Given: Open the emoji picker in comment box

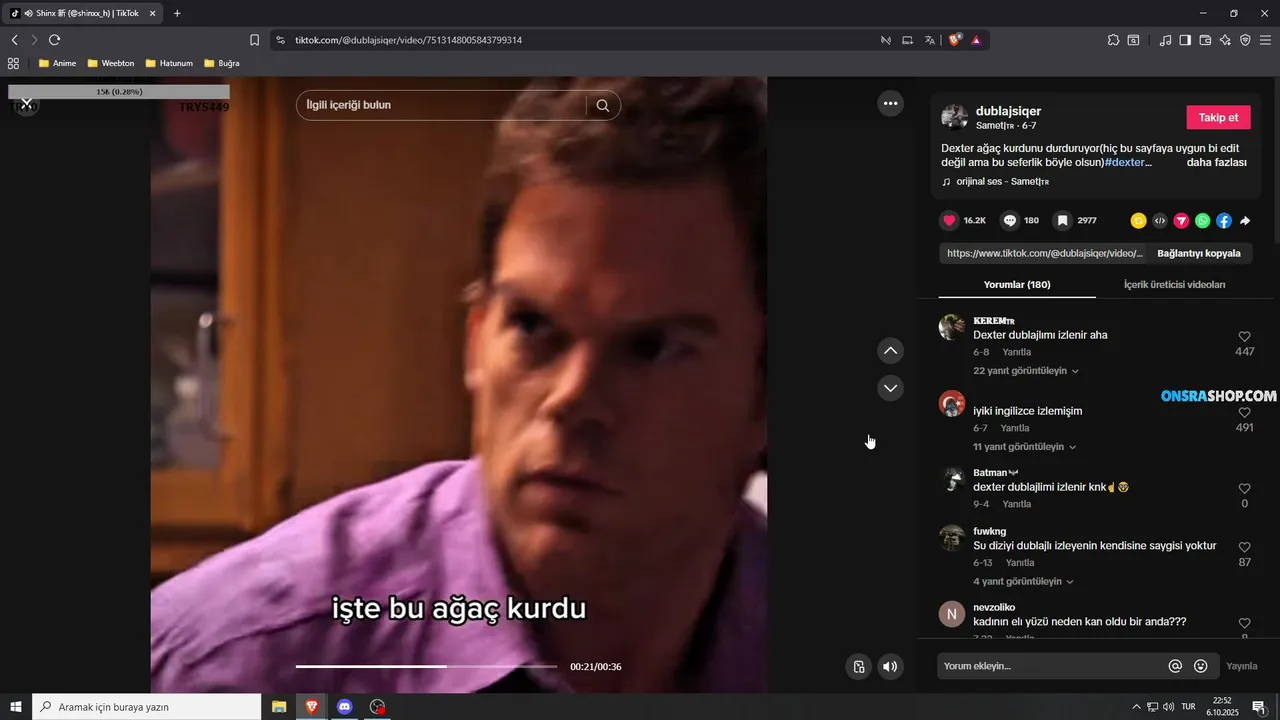Looking at the screenshot, I should click(x=1201, y=666).
